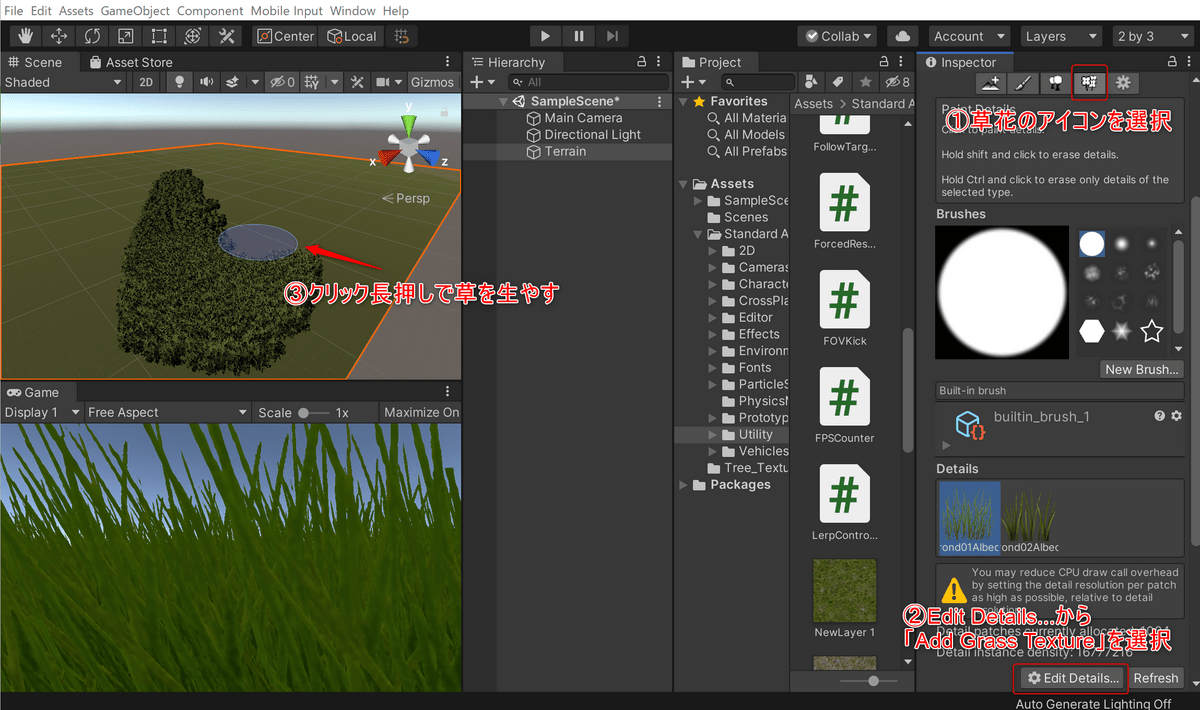1200x710 pixels.
Task: Click the Gizmos button
Action: (x=432, y=82)
